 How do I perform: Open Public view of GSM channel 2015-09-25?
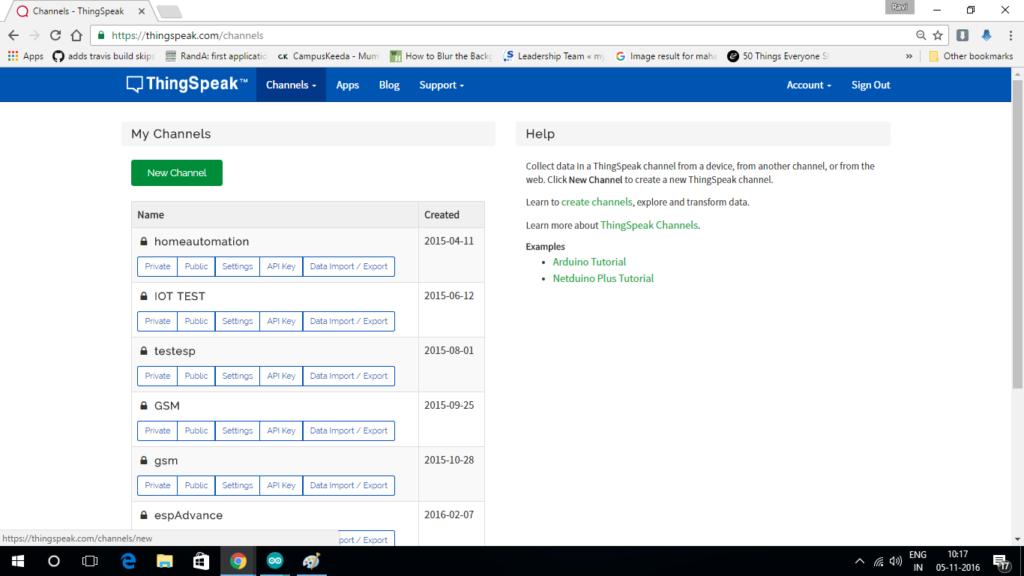click(x=196, y=431)
